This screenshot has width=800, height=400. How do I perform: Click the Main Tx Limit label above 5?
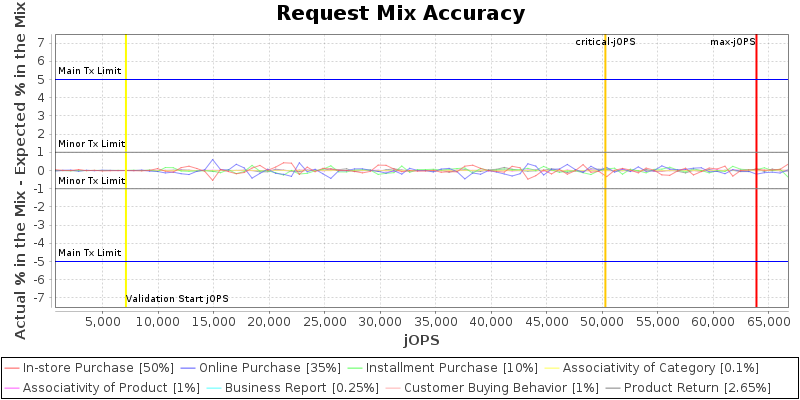click(x=90, y=71)
